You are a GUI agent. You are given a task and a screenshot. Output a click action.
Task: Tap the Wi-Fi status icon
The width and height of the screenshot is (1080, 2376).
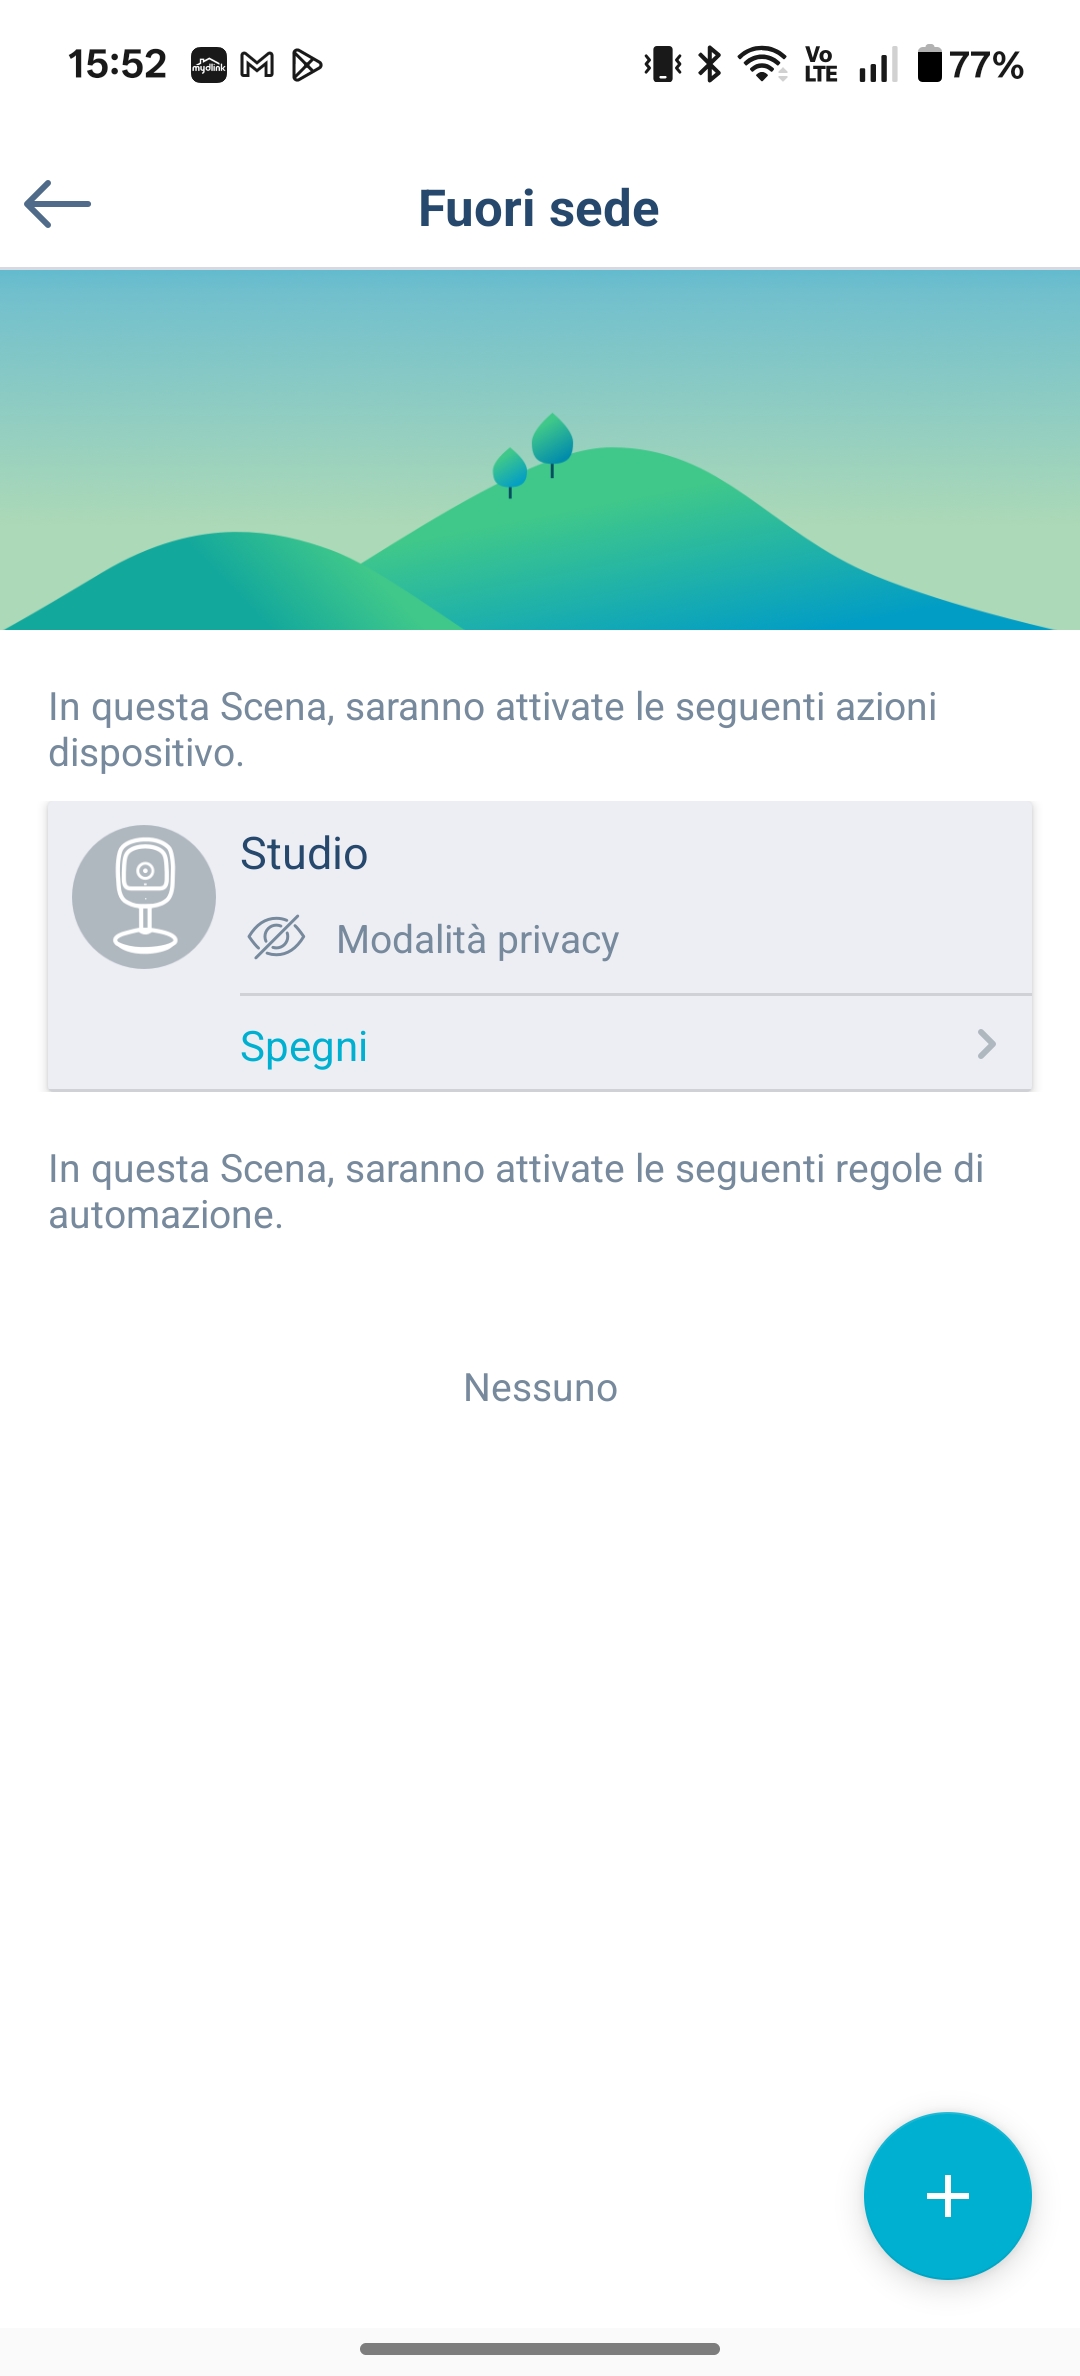[x=762, y=65]
